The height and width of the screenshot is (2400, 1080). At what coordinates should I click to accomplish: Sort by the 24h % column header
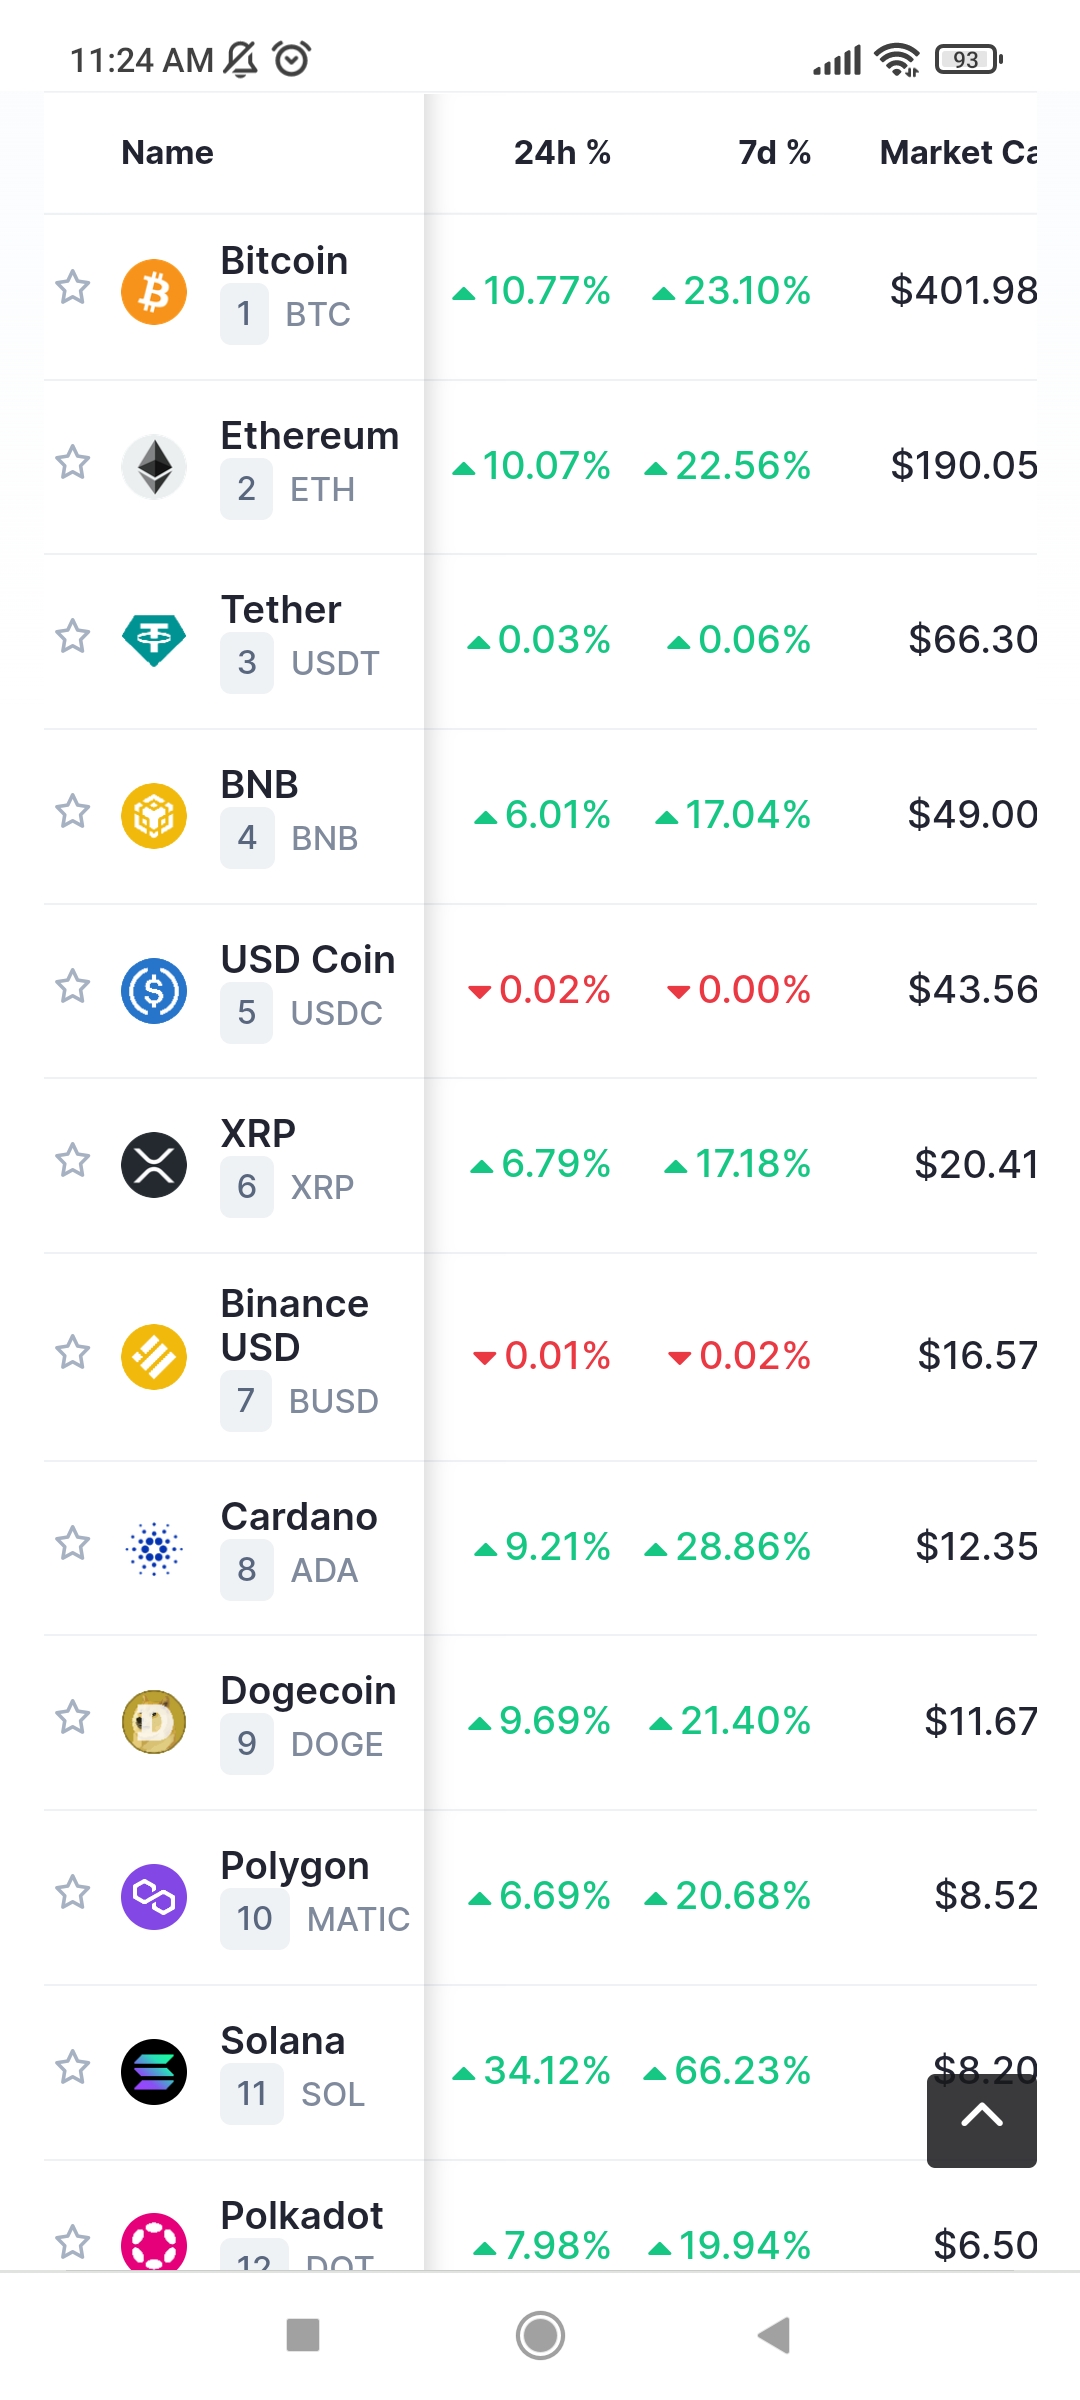[562, 153]
